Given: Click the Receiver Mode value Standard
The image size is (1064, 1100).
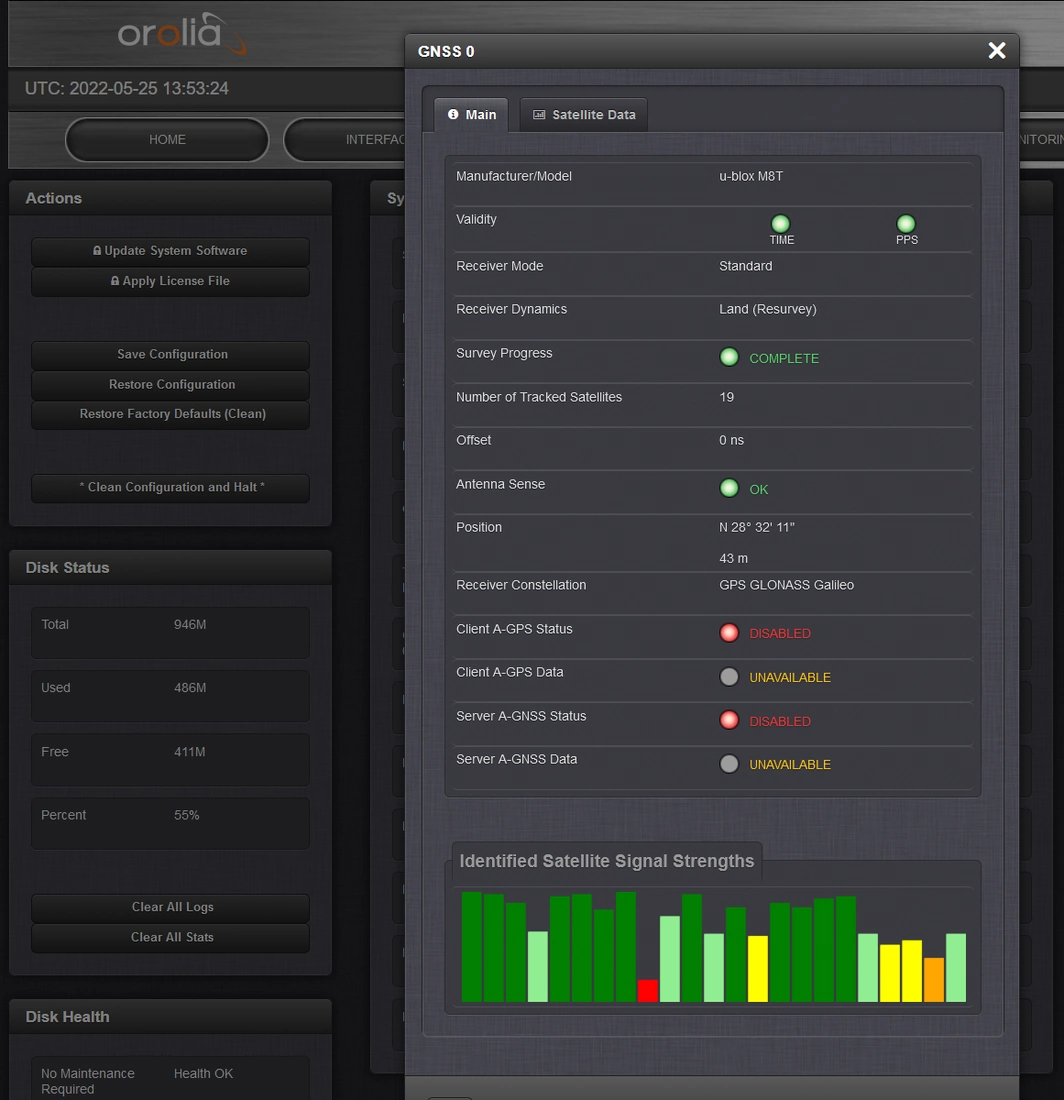Looking at the screenshot, I should coord(746,266).
